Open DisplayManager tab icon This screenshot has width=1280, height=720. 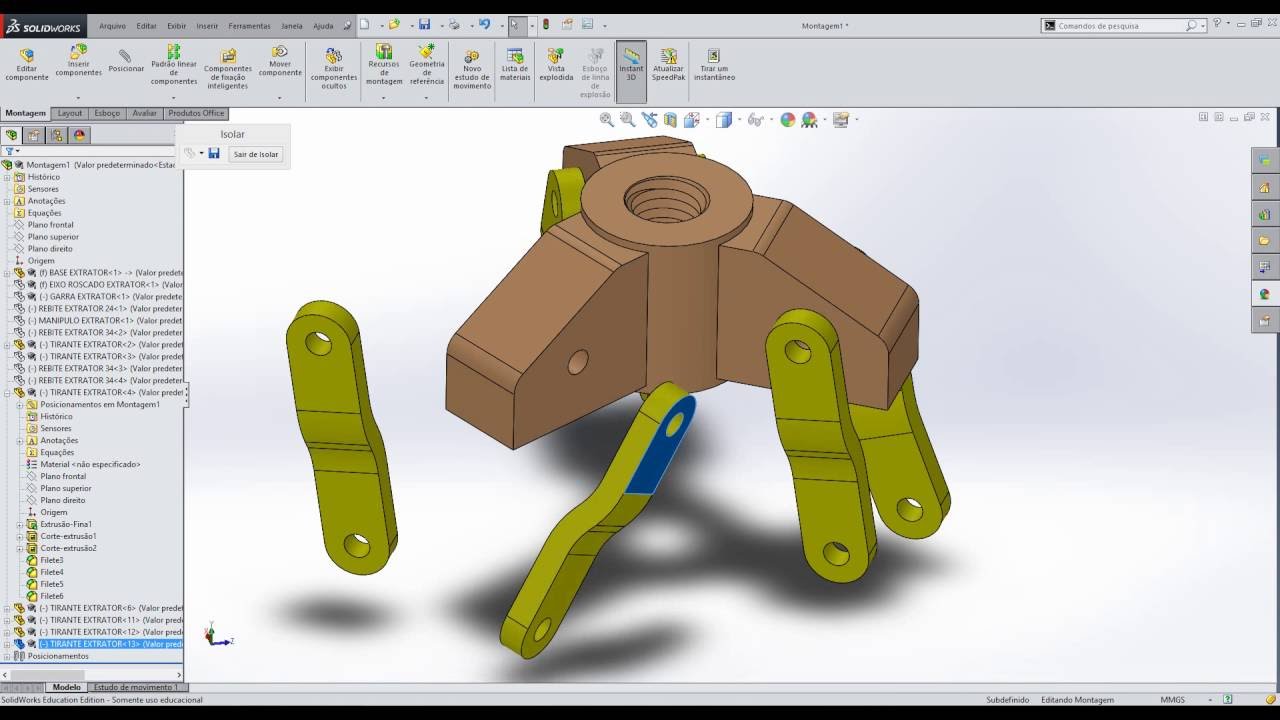(80, 135)
